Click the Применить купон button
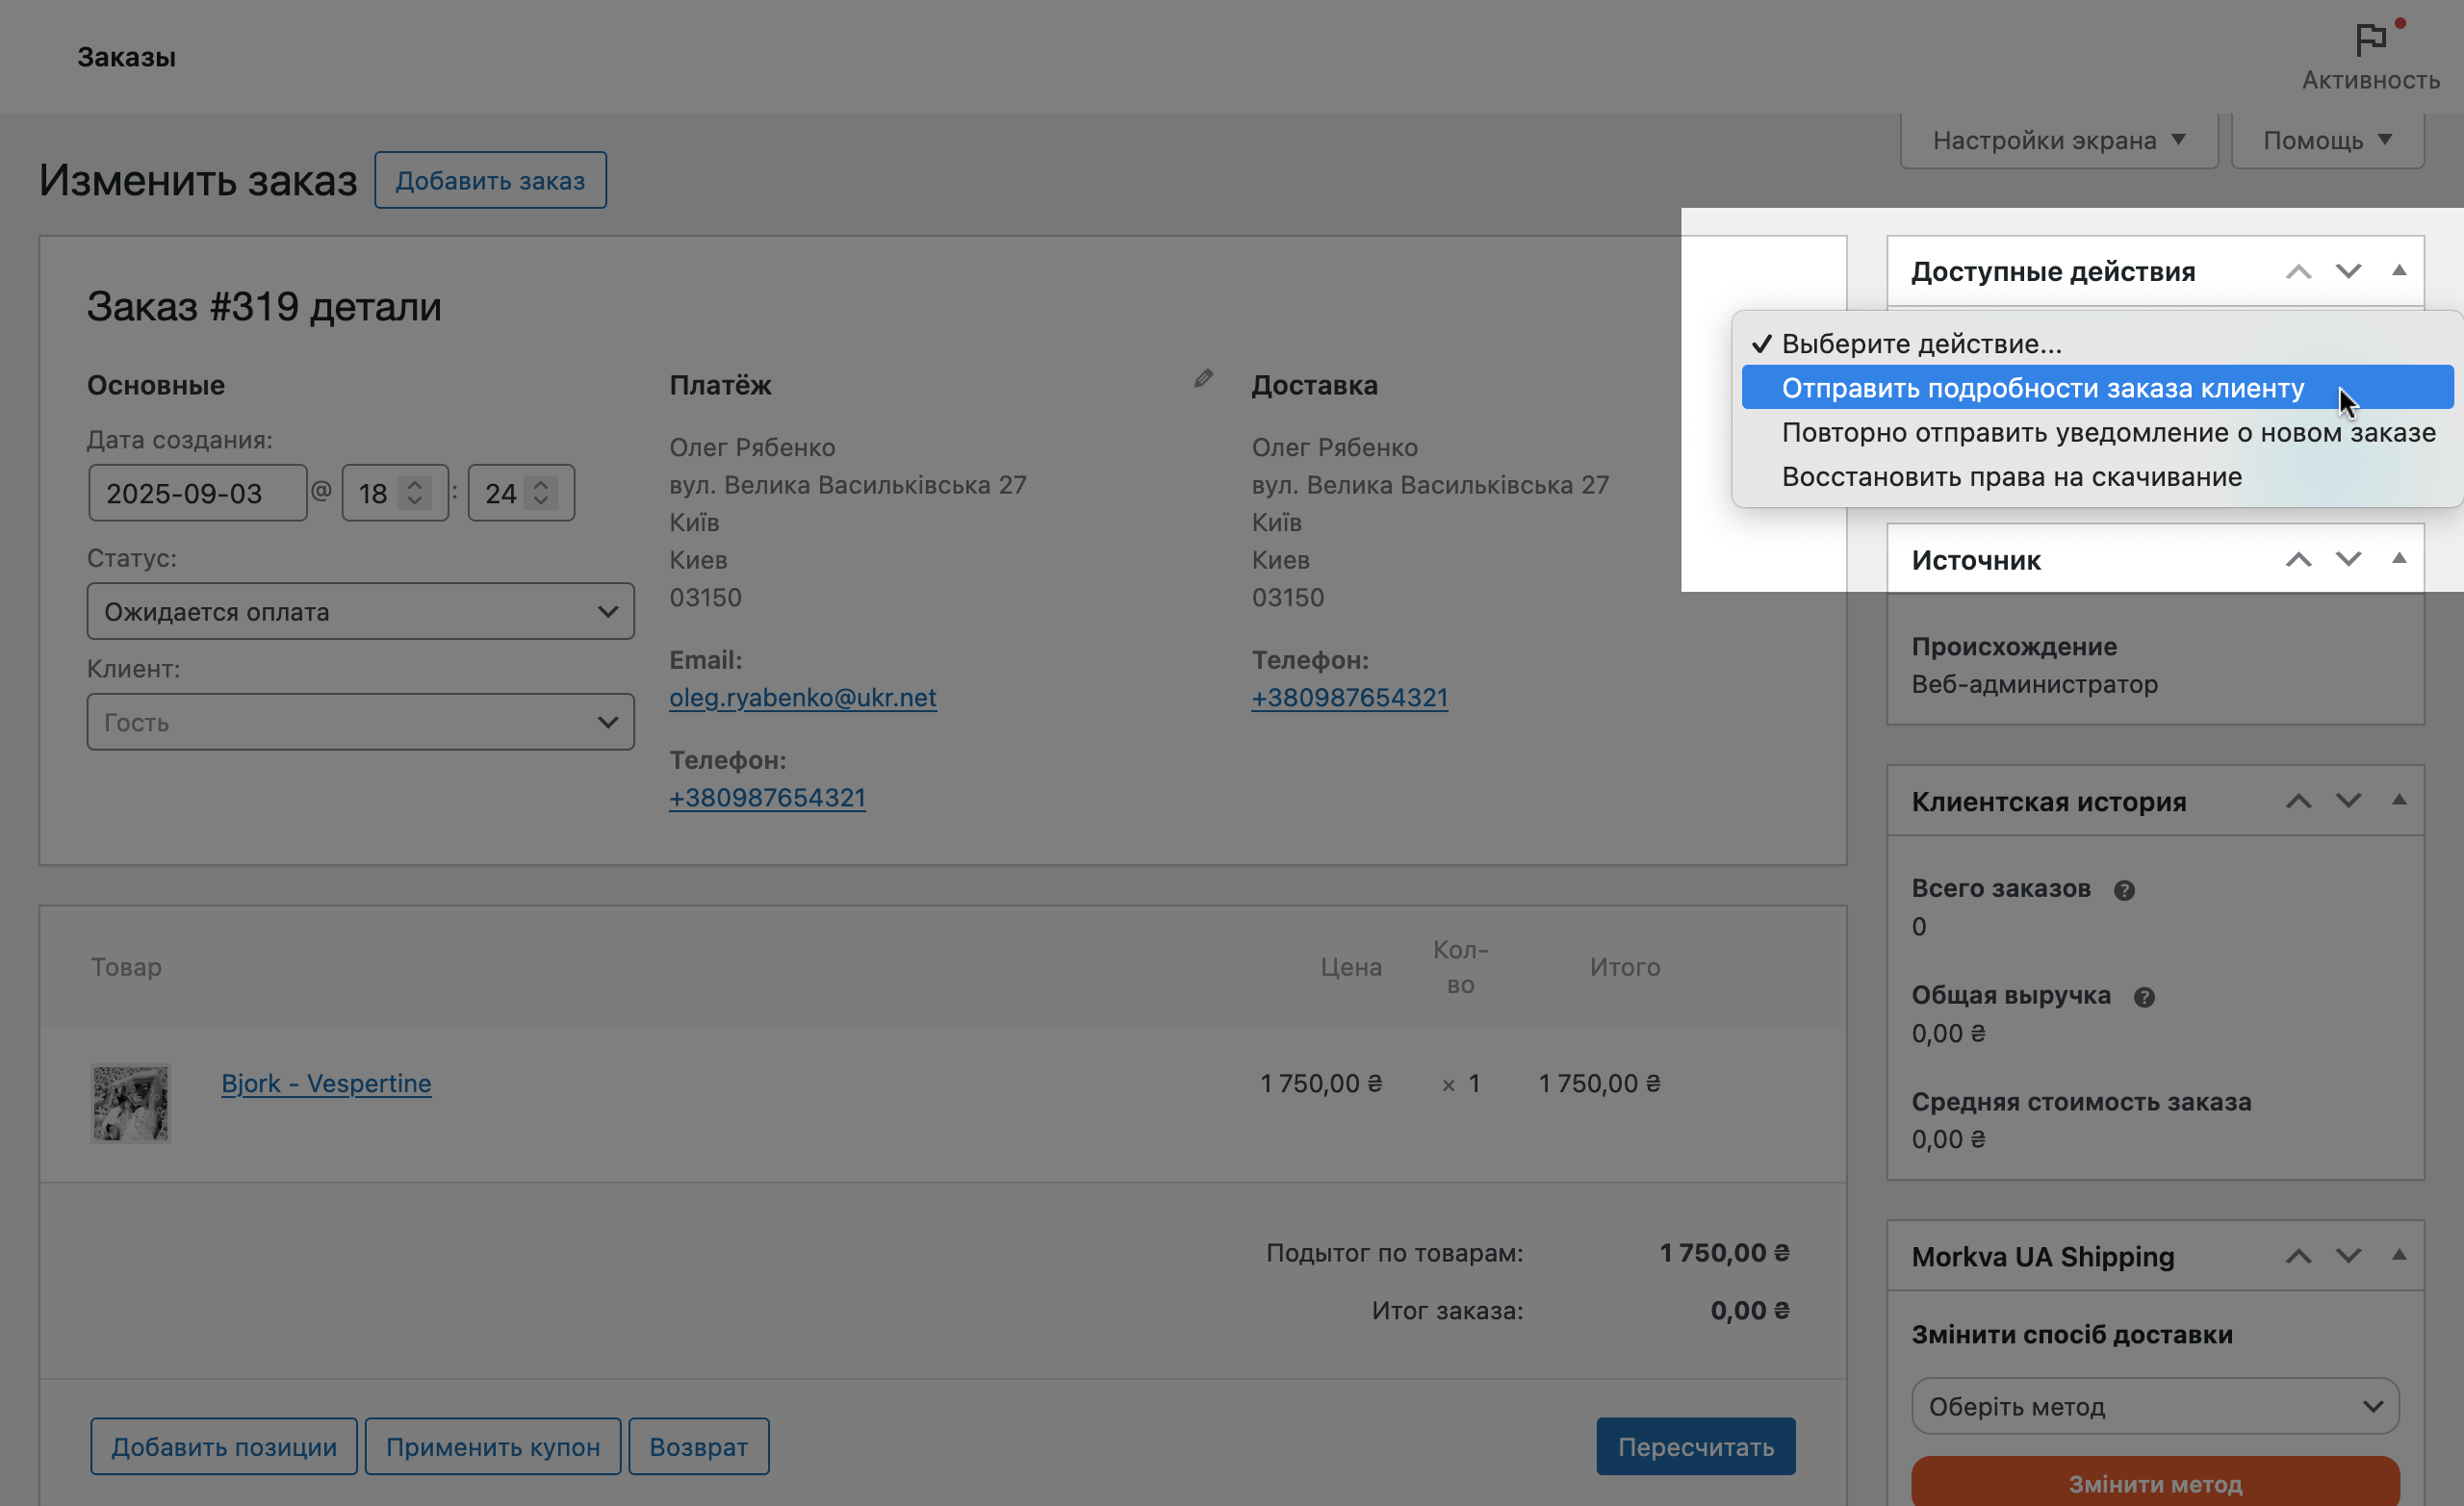The width and height of the screenshot is (2464, 1506). 493,1446
